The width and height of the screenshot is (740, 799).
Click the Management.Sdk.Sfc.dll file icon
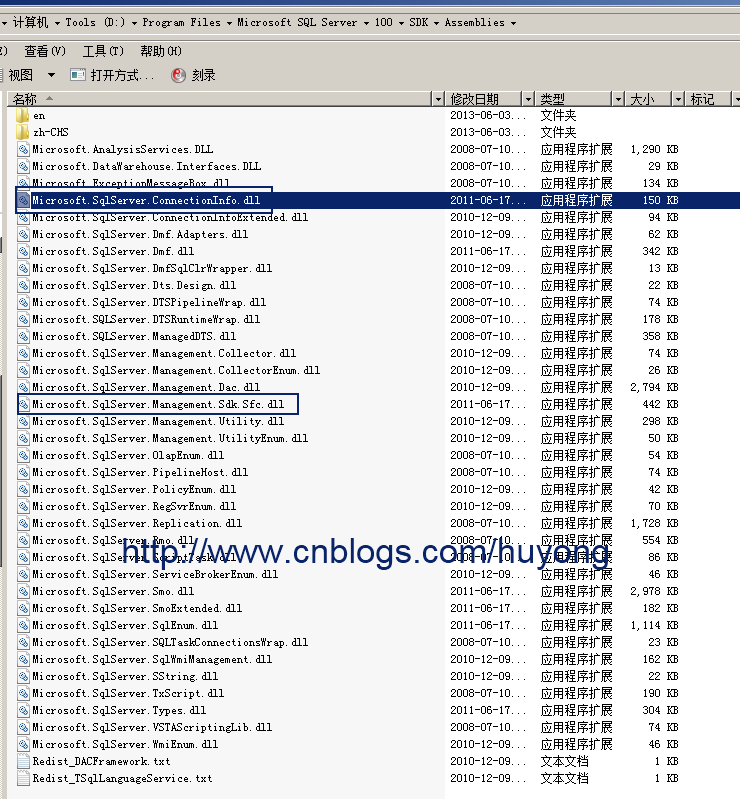coord(23,404)
